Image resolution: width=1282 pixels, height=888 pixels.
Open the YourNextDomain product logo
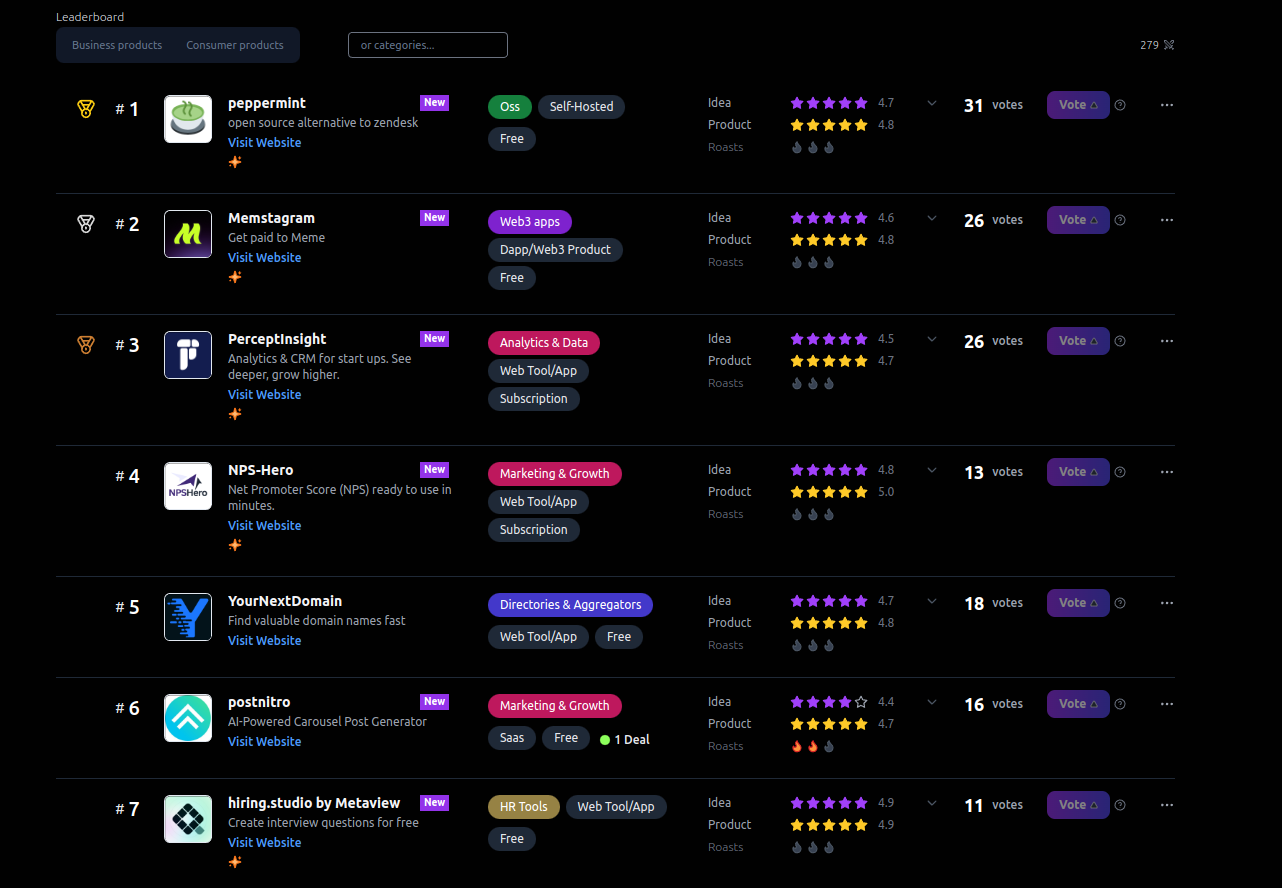pos(188,617)
